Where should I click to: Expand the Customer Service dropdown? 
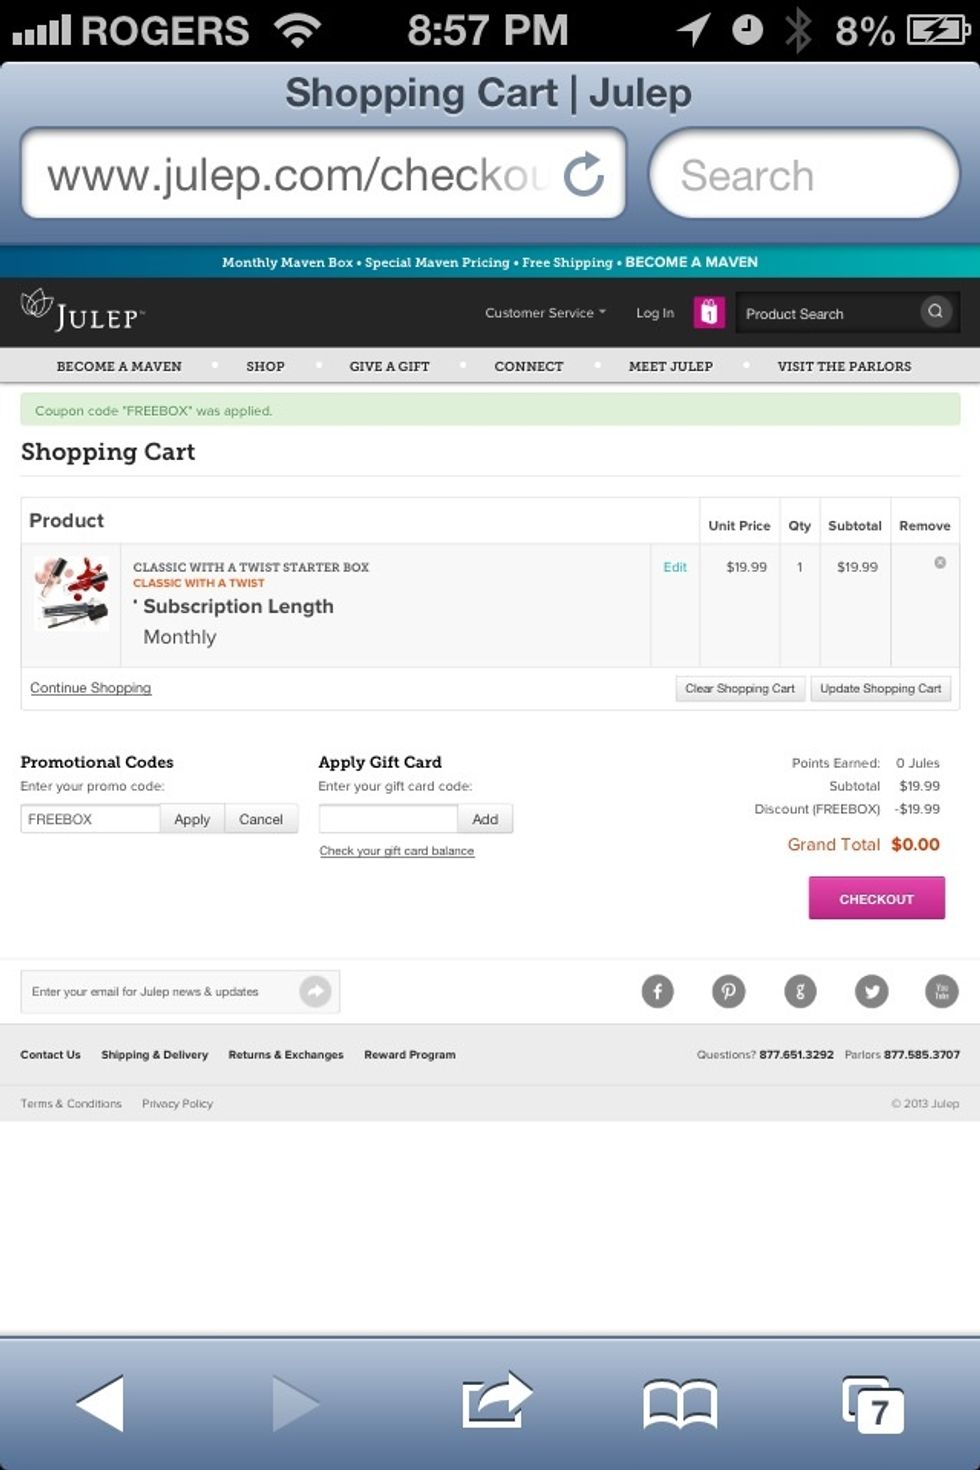[x=545, y=313]
